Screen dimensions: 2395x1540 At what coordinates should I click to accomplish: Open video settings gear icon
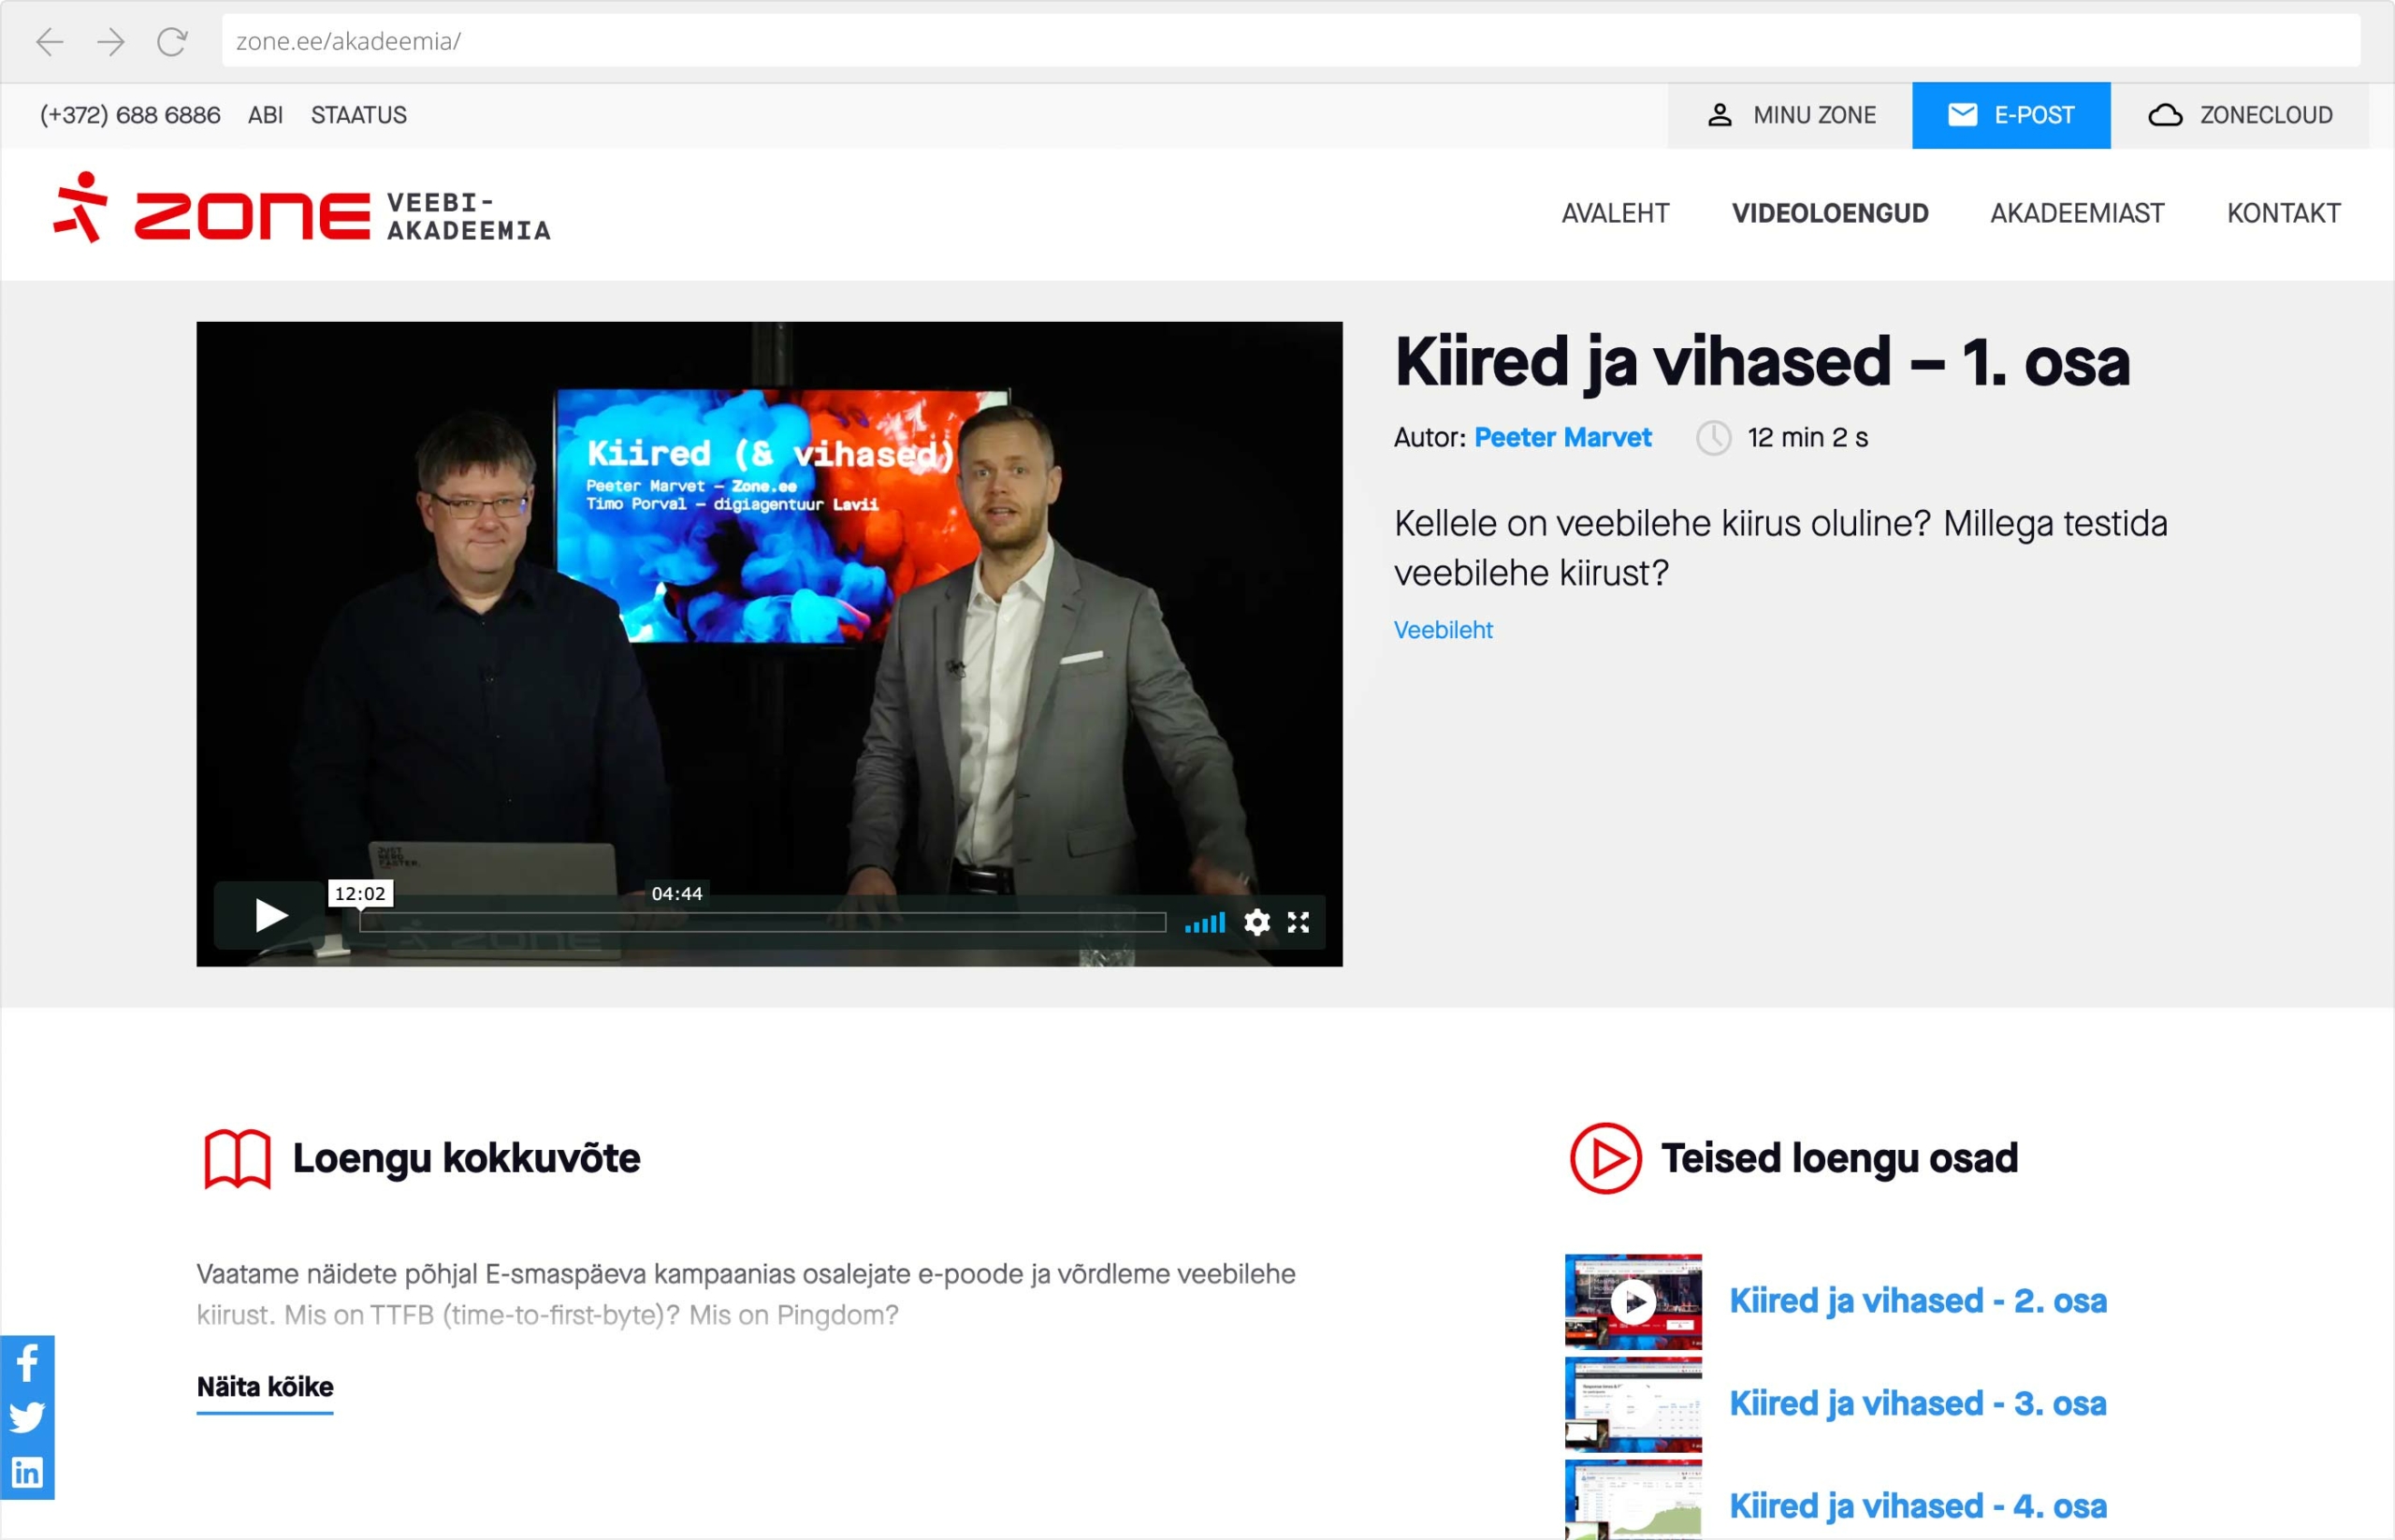pyautogui.click(x=1257, y=922)
